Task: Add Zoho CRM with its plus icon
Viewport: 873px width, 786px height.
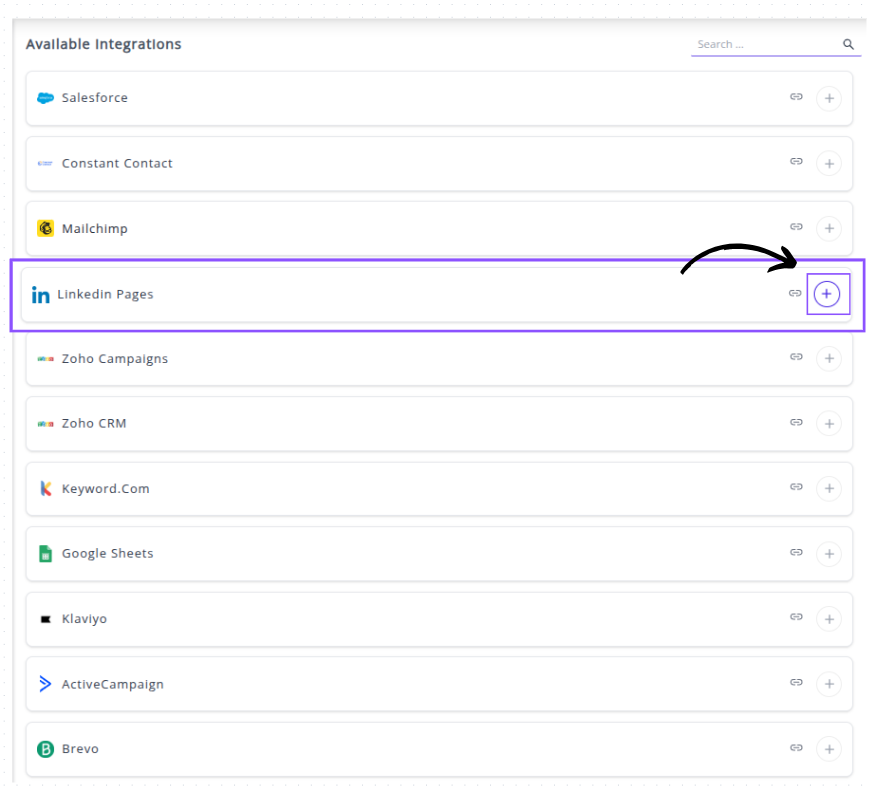Action: point(828,423)
